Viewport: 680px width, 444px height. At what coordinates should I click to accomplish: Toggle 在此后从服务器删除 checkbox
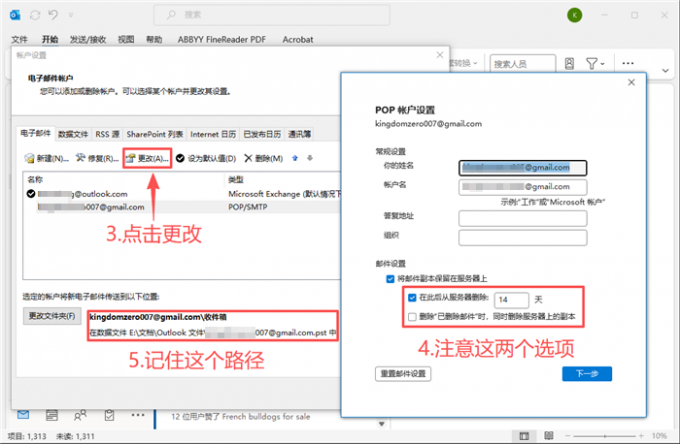pos(412,297)
